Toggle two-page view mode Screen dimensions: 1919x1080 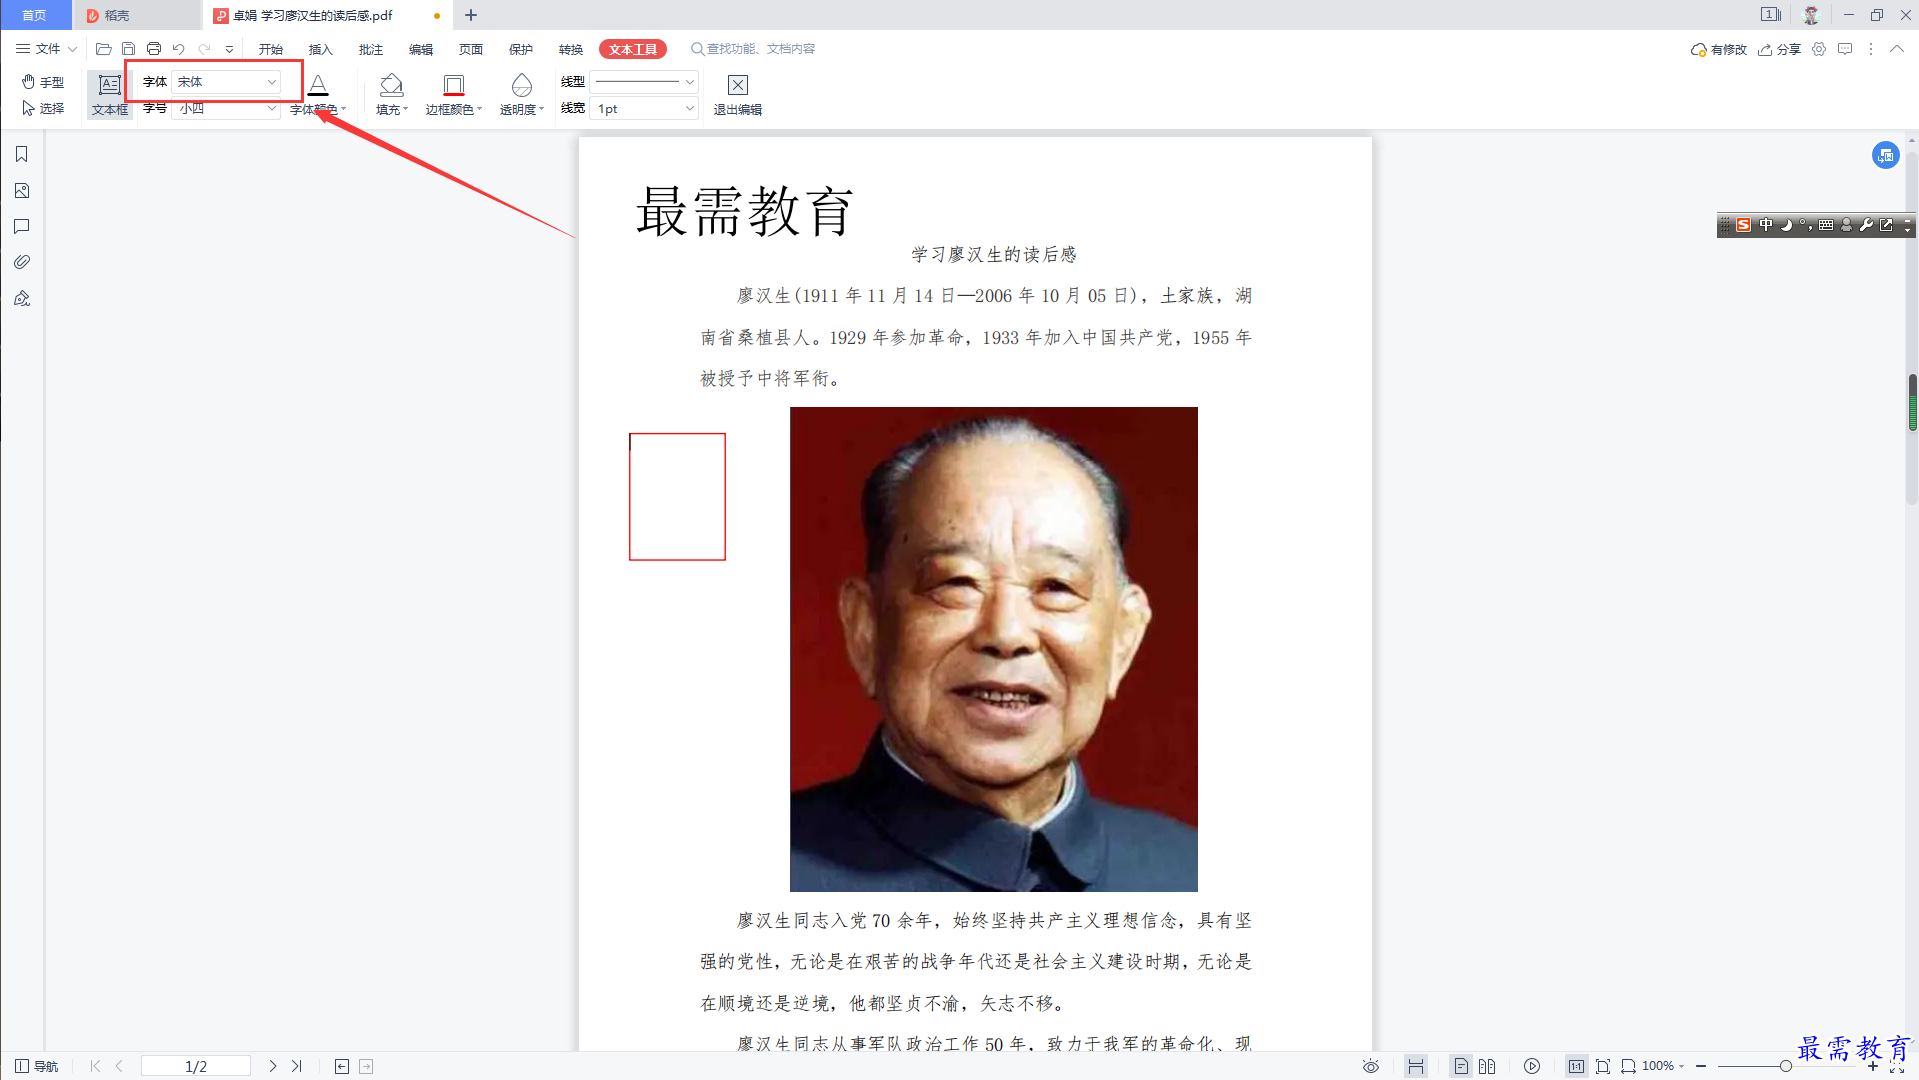[x=1487, y=1066]
